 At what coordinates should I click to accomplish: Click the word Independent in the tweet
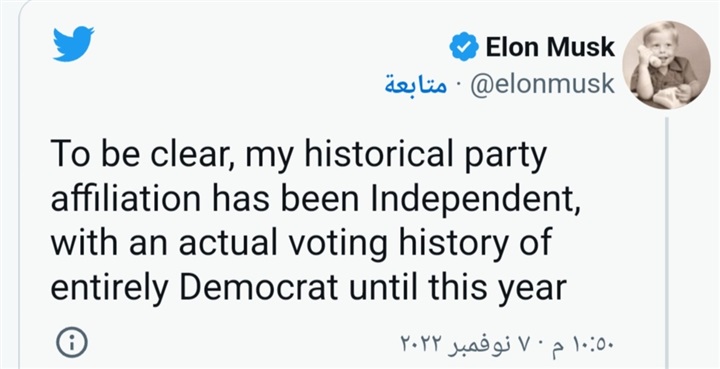(475, 201)
